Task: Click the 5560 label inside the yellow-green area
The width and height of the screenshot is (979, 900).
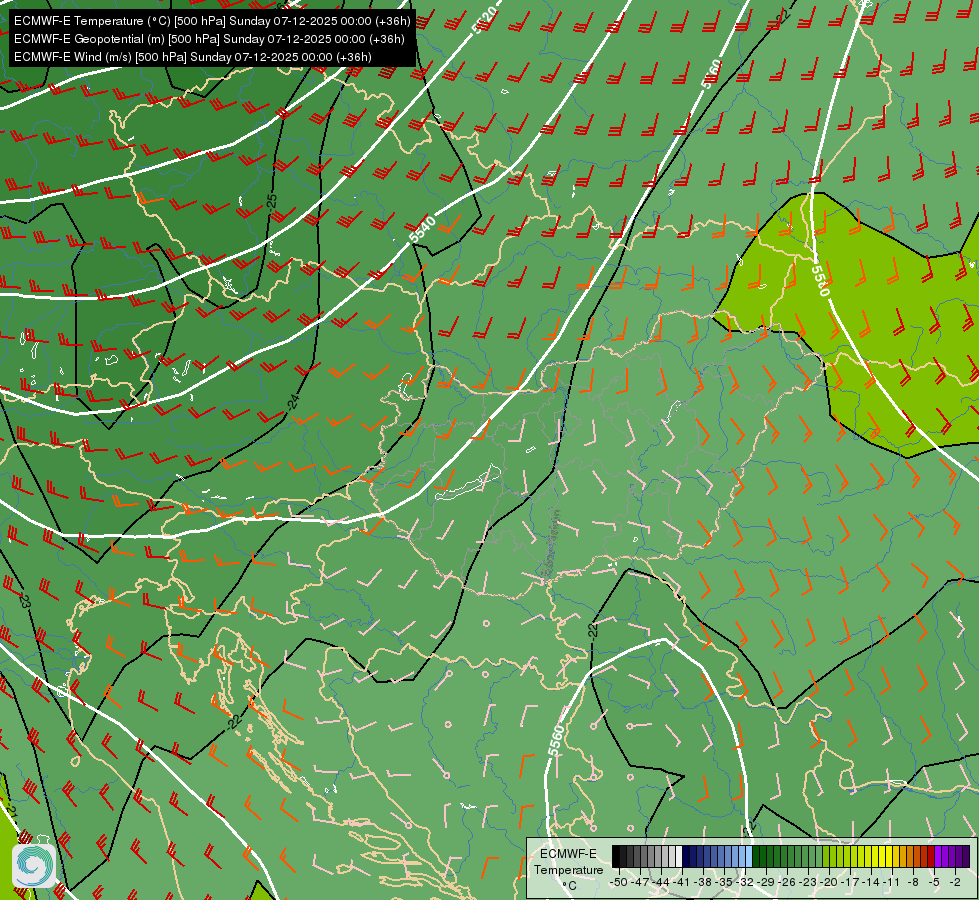Action: pyautogui.click(x=820, y=281)
